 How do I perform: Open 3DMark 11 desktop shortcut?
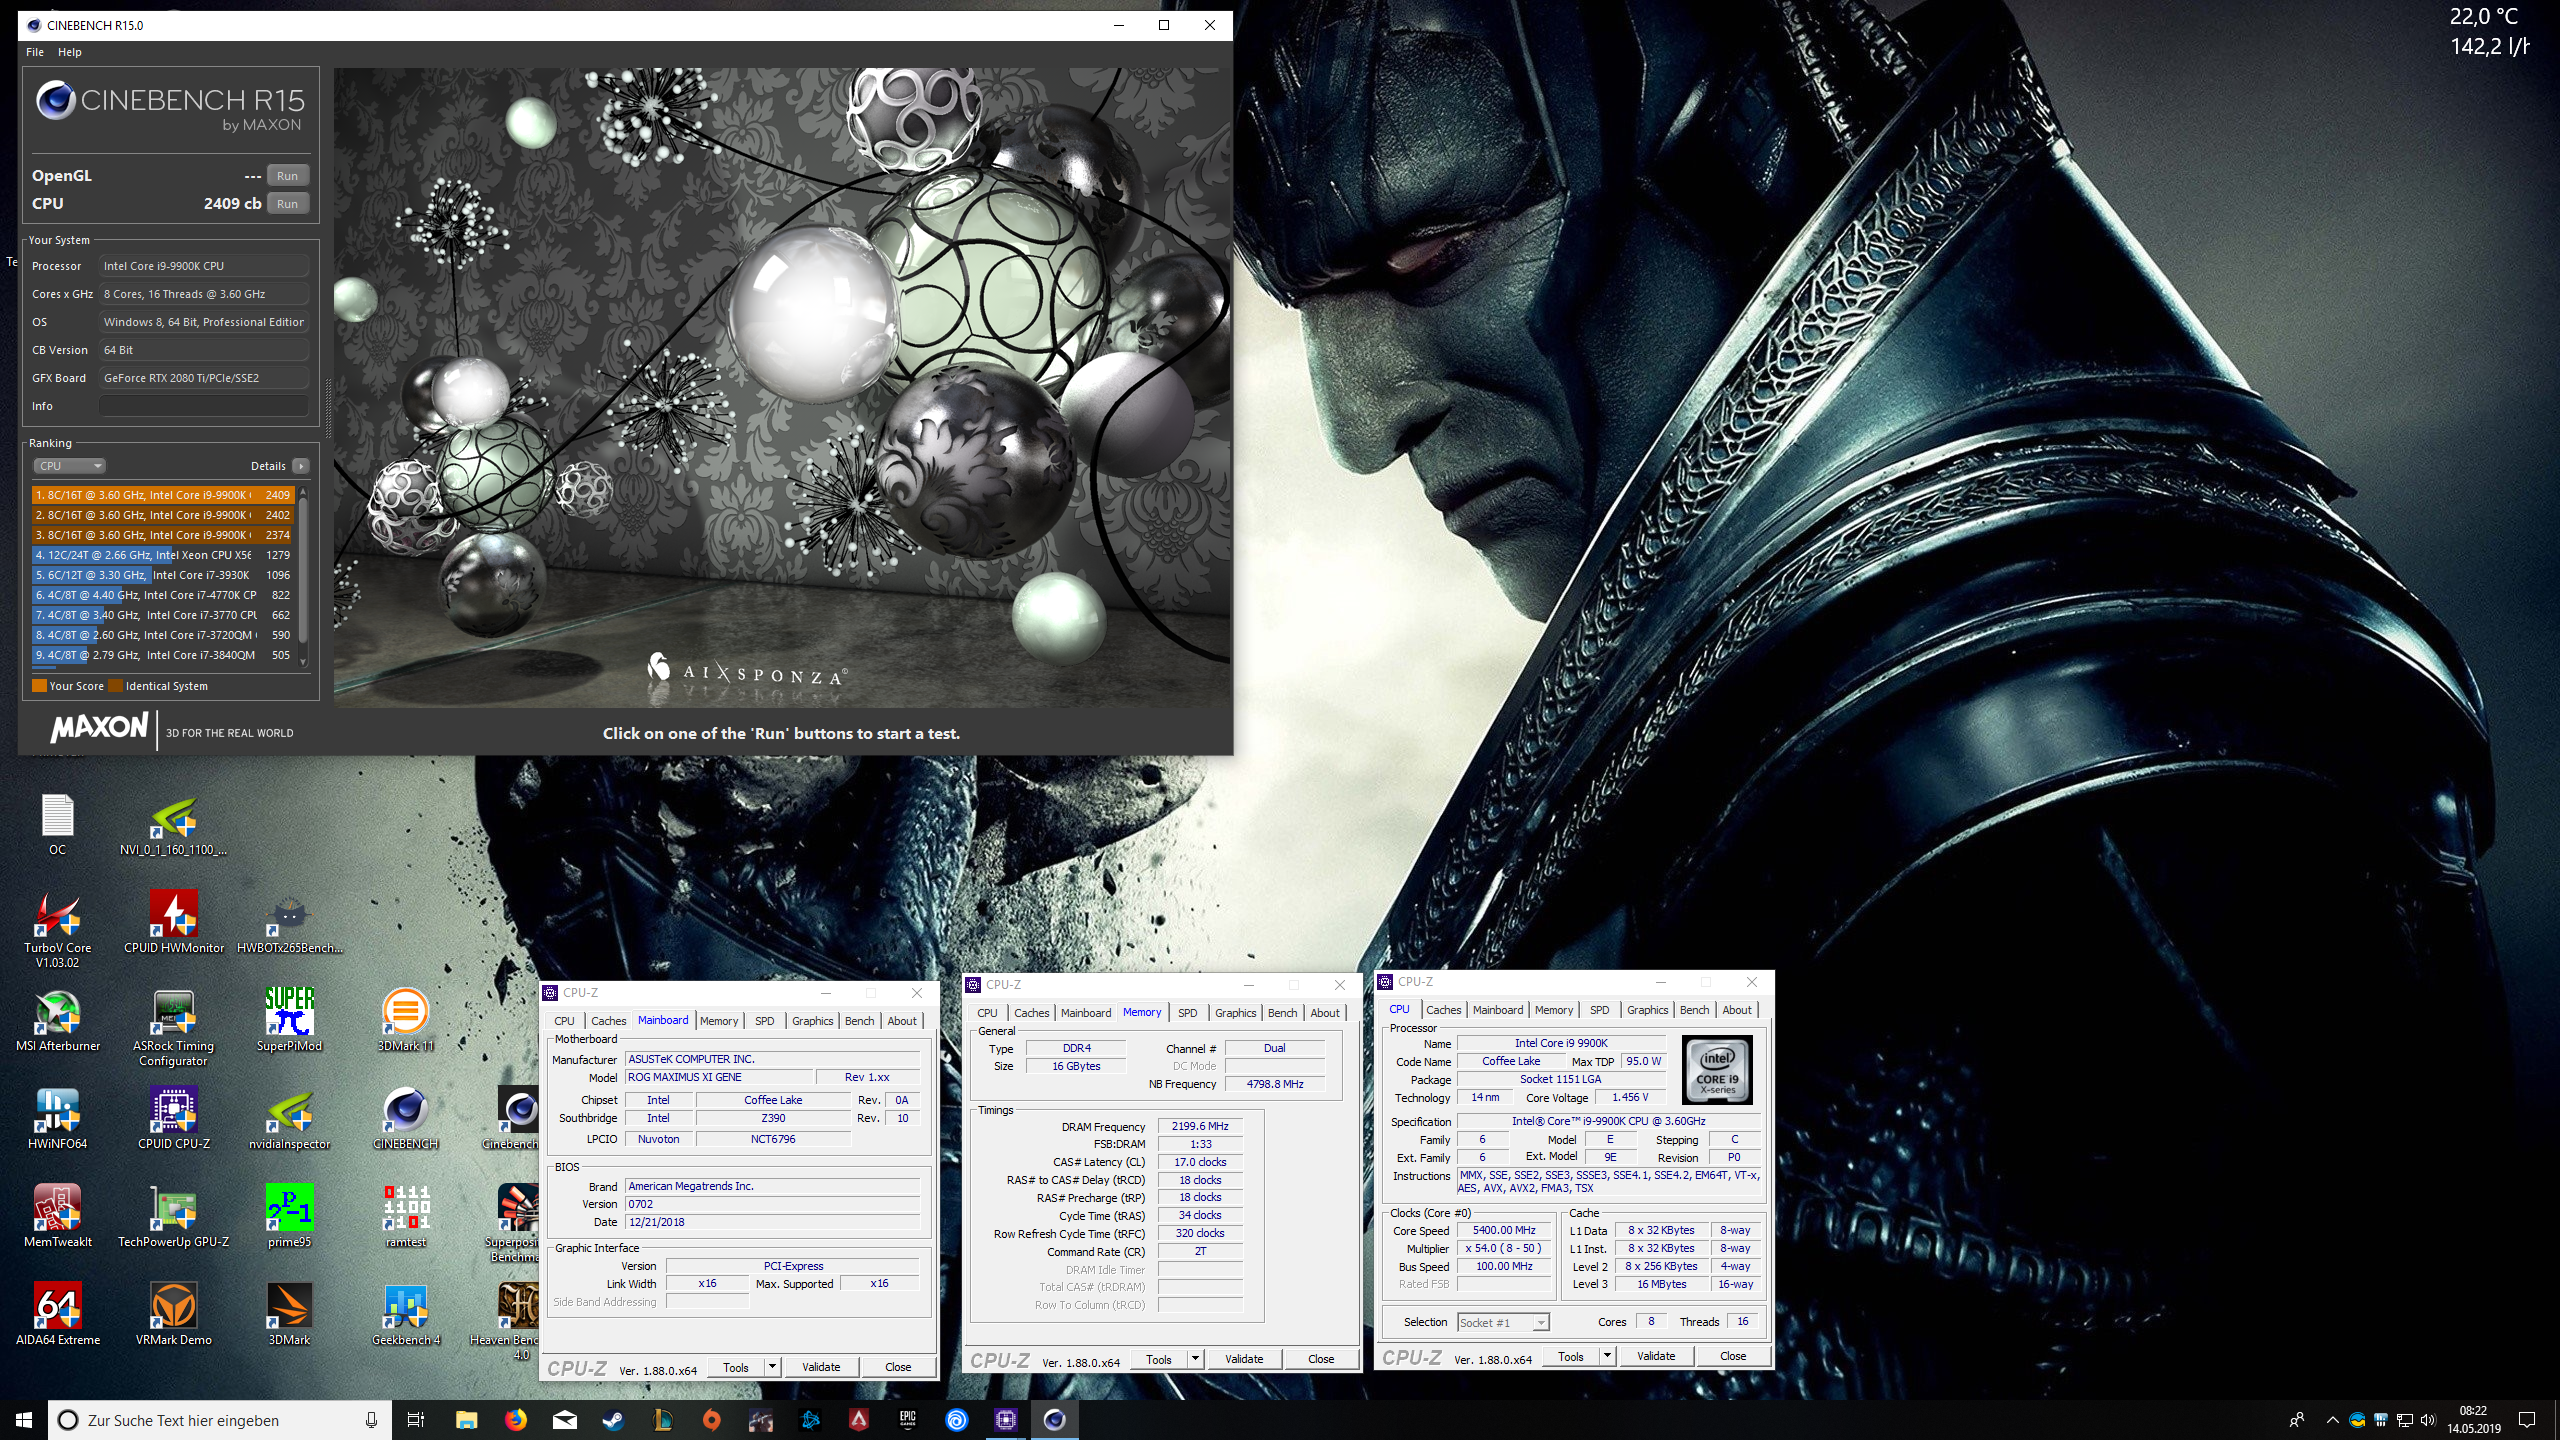point(405,1020)
